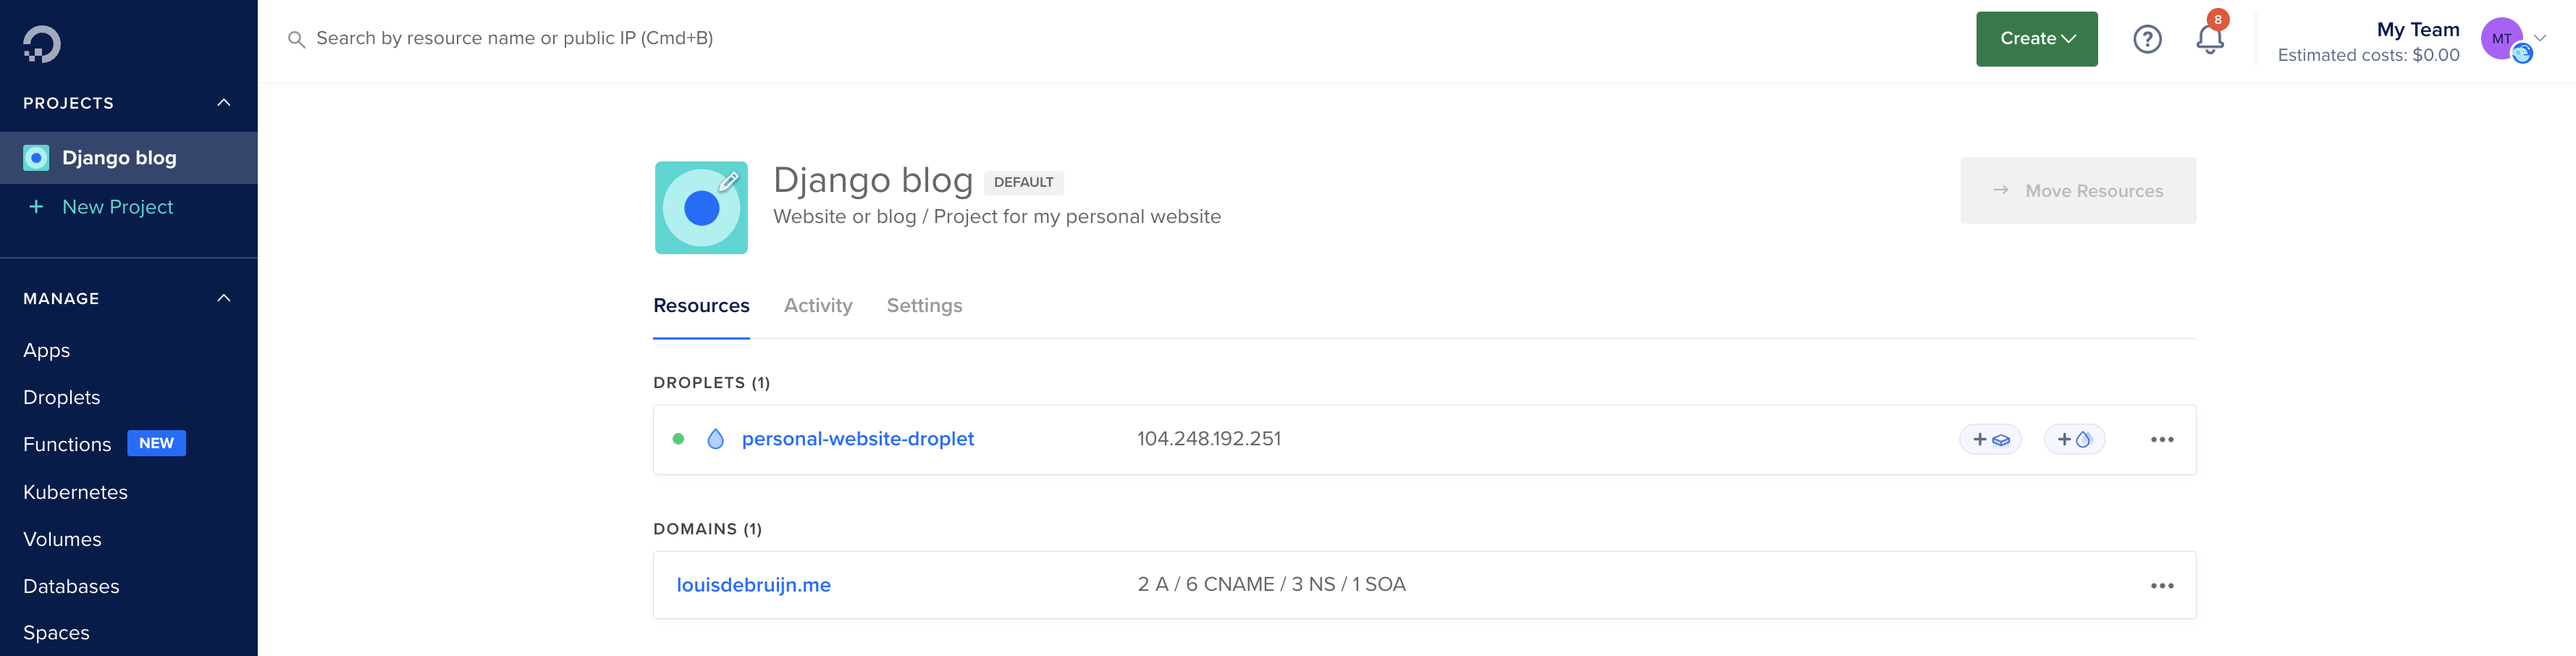Open the help question mark icon

click(x=2147, y=39)
